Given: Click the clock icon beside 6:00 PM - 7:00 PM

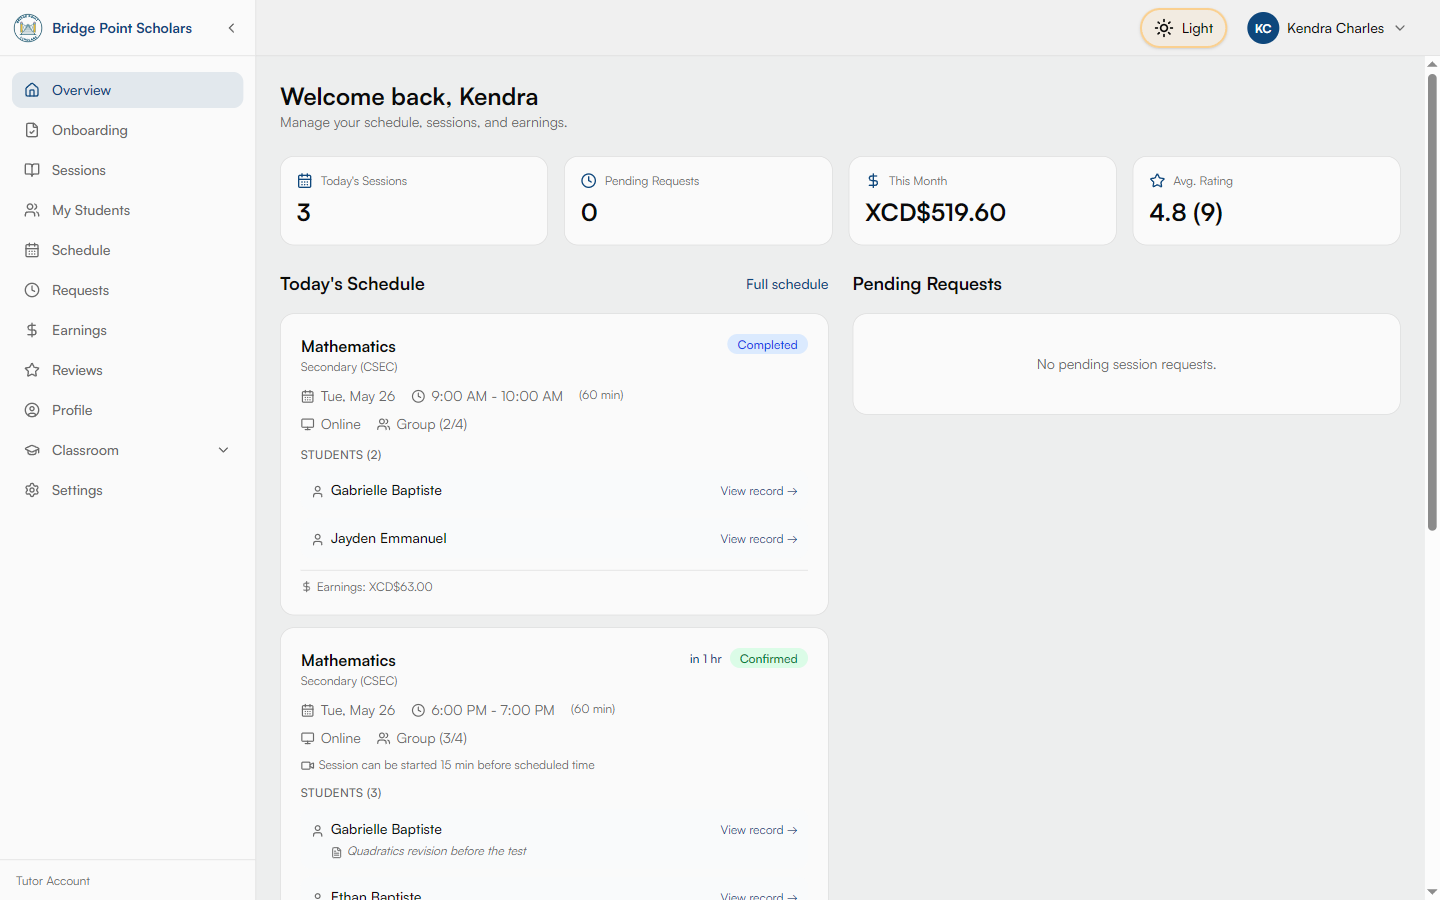Looking at the screenshot, I should (x=419, y=711).
